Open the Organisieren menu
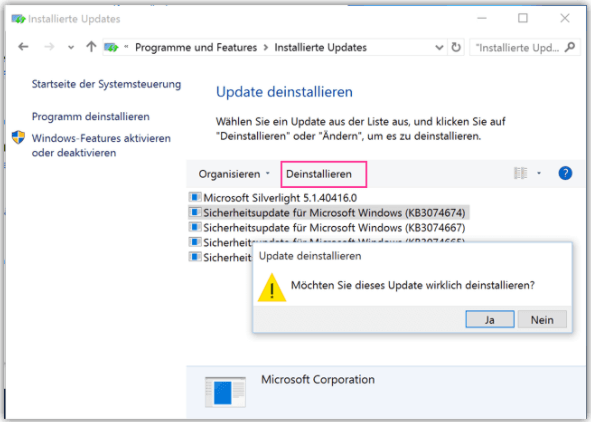 (234, 174)
